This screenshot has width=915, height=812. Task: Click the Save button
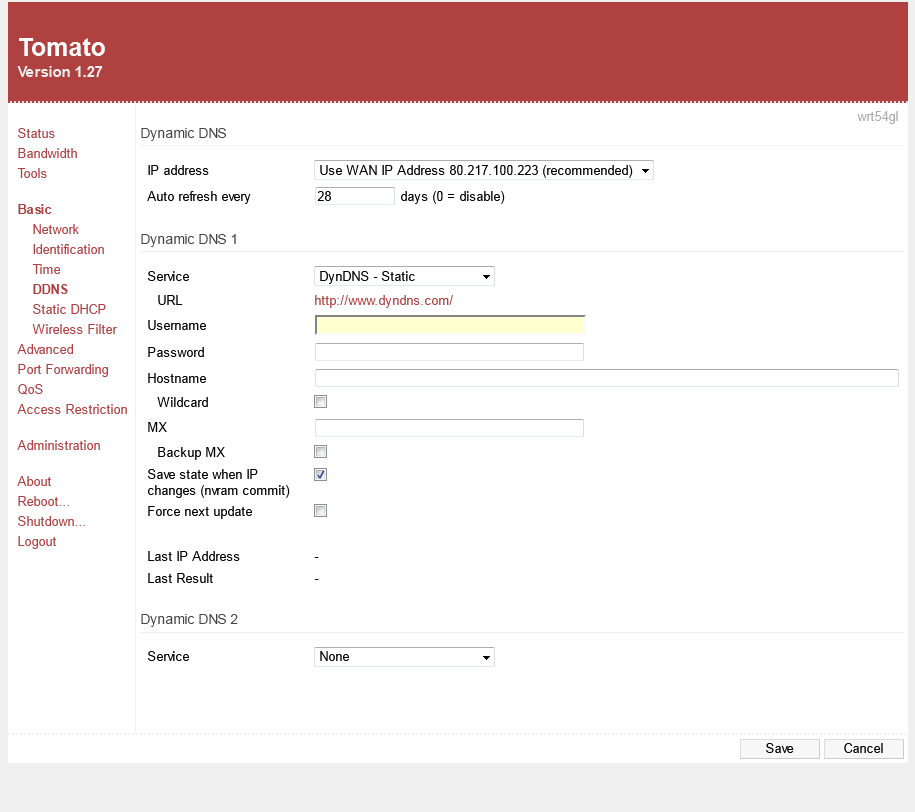pyautogui.click(x=779, y=749)
